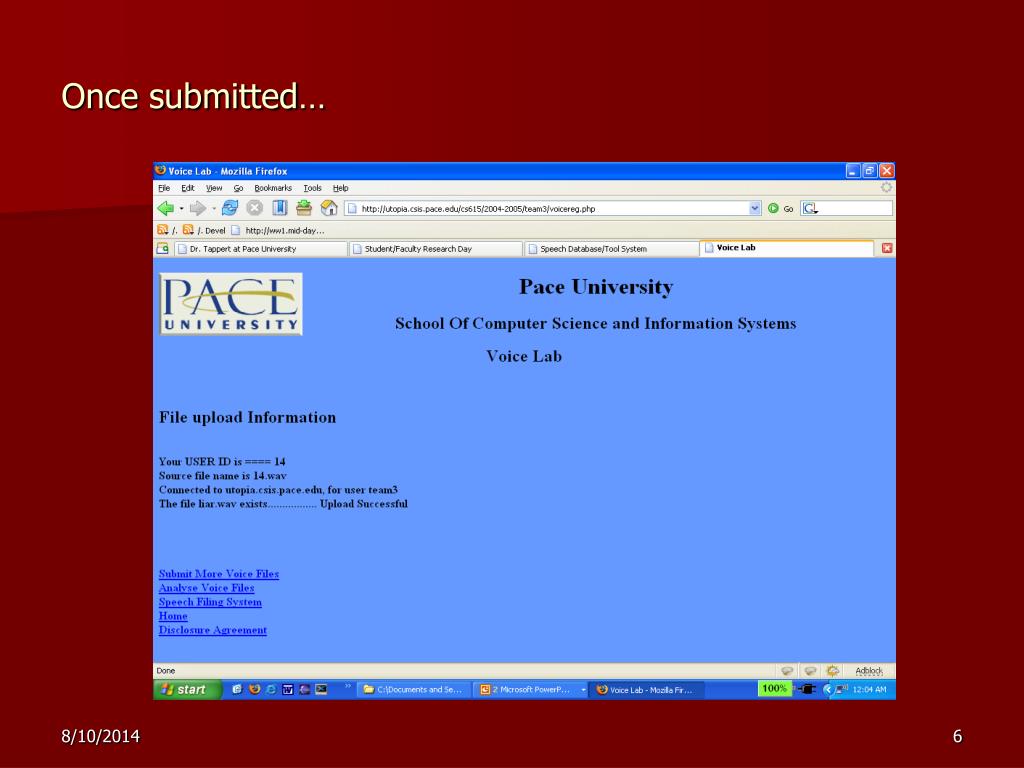Launch Firefox from quick launch bar
The height and width of the screenshot is (768, 1024).
tap(254, 689)
